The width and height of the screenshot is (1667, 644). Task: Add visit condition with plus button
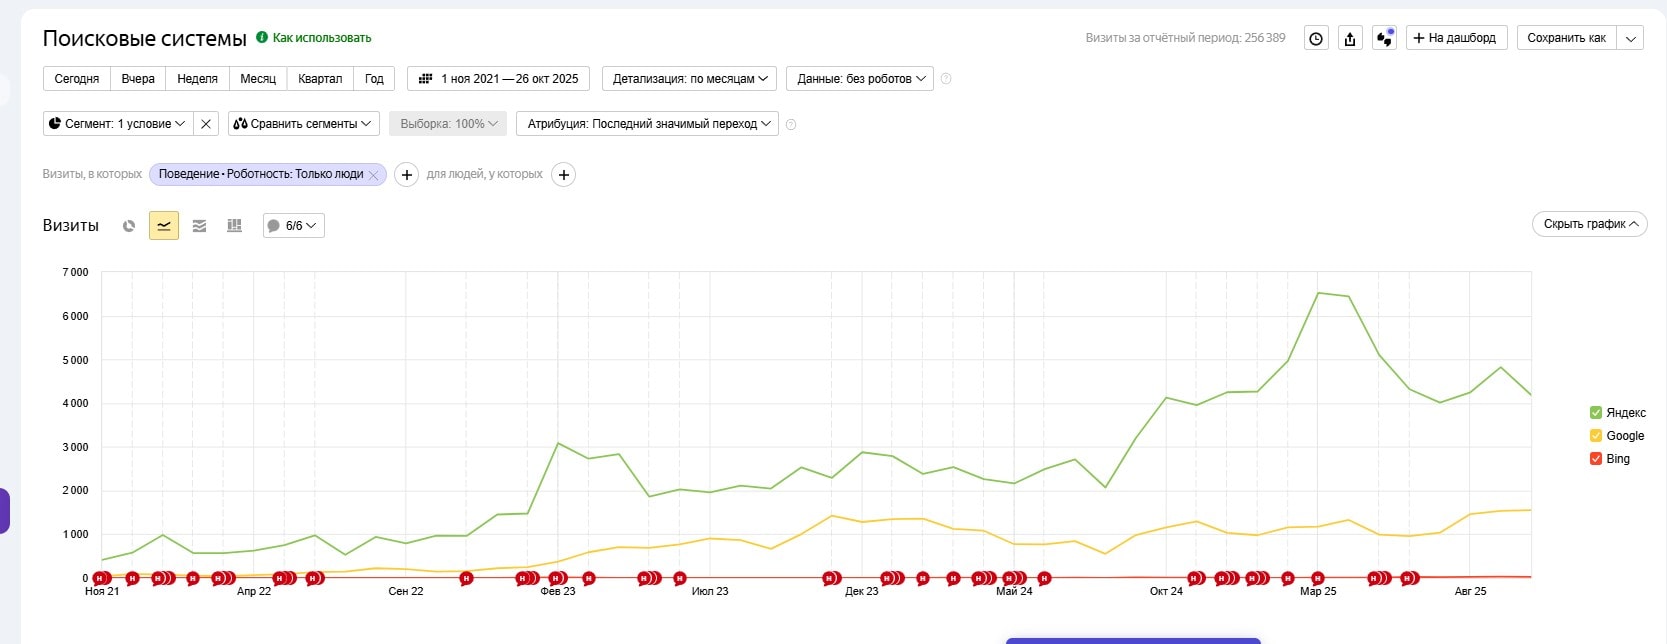pos(406,175)
